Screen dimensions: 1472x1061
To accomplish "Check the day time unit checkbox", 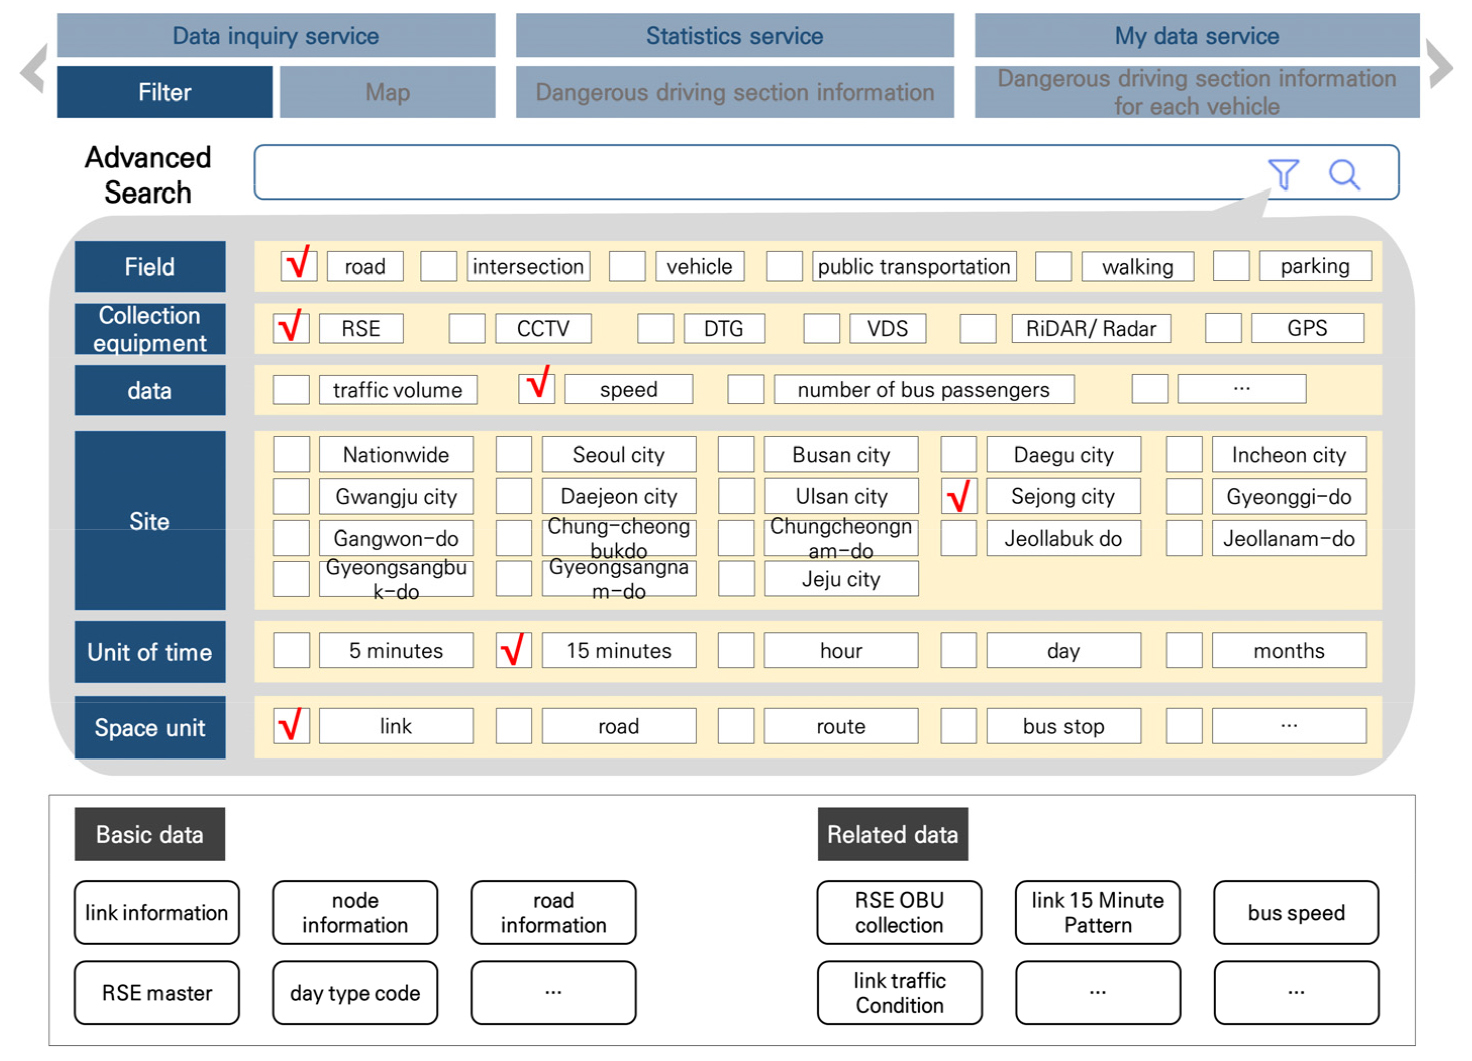I will pyautogui.click(x=959, y=650).
